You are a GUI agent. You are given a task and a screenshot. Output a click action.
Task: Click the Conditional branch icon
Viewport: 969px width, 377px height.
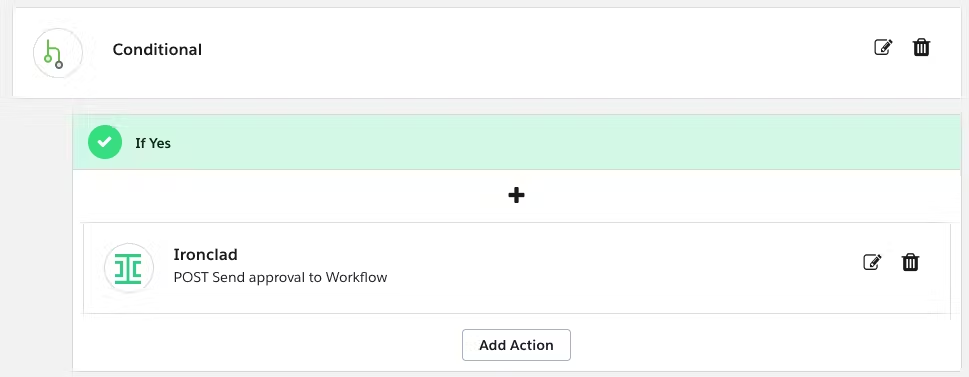57,53
